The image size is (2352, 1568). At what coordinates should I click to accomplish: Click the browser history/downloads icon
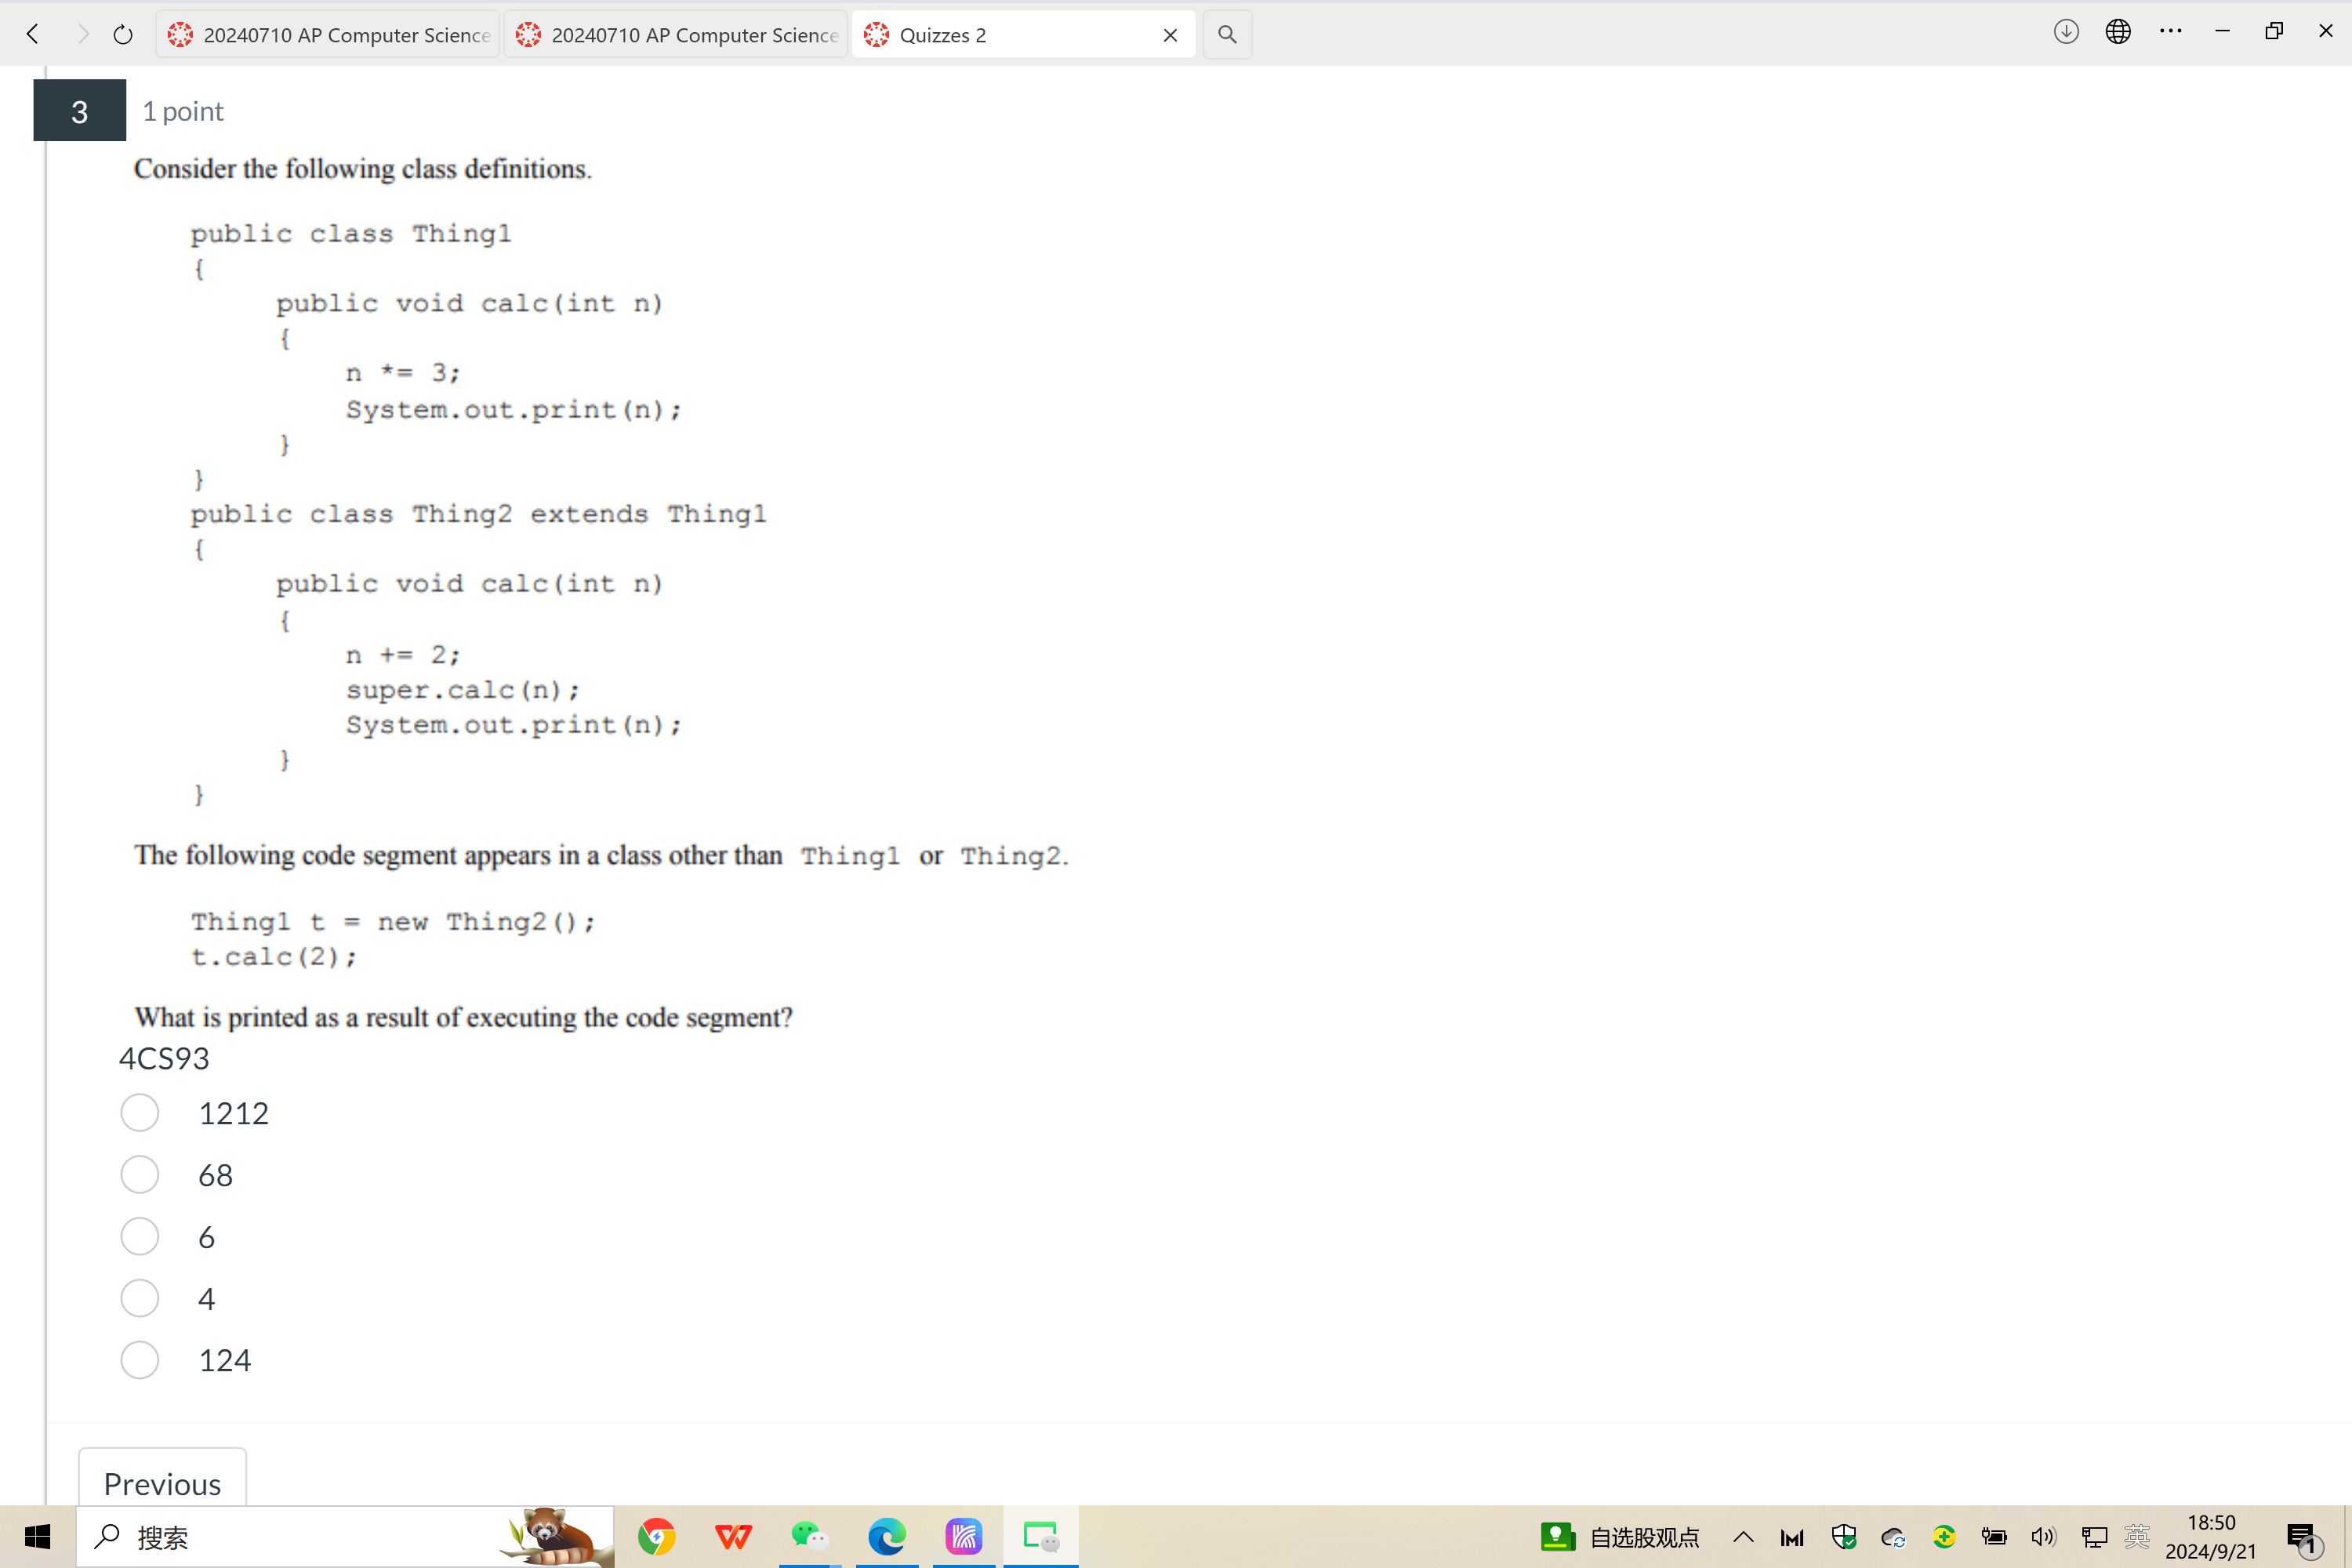2065,31
